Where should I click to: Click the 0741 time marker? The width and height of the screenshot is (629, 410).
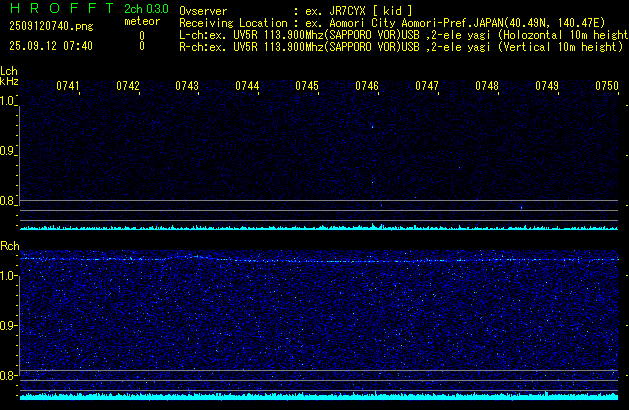[x=68, y=86]
